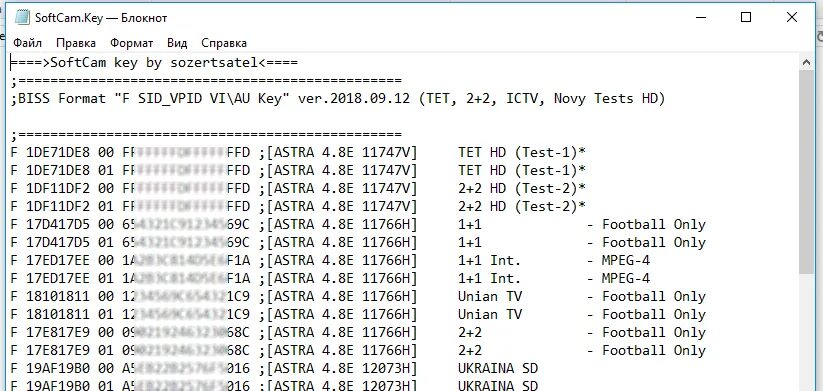Click the 'BISS Format' comment line
This screenshot has width=823, height=391.
coord(338,99)
